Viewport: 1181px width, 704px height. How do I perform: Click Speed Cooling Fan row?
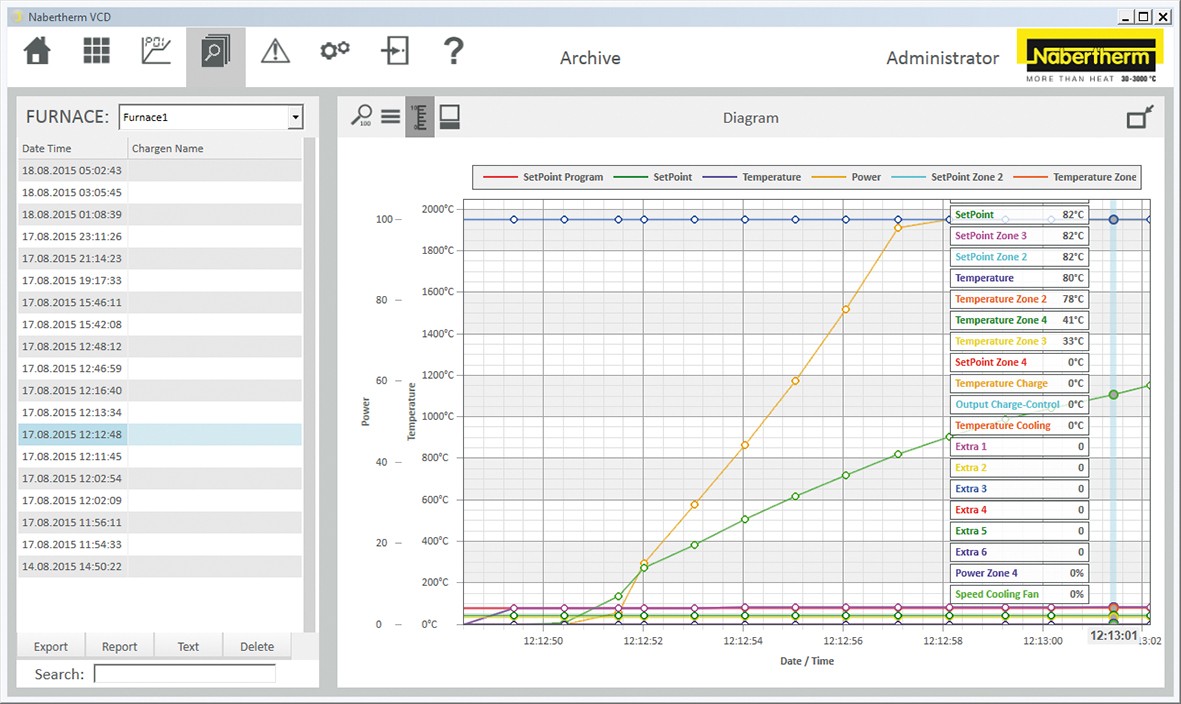pos(1019,594)
